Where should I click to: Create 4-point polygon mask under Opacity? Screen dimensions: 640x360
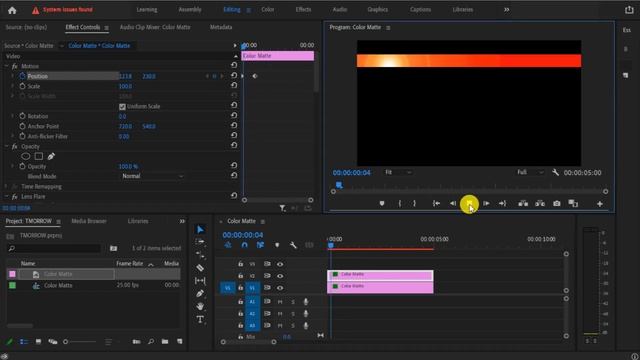pyautogui.click(x=39, y=156)
